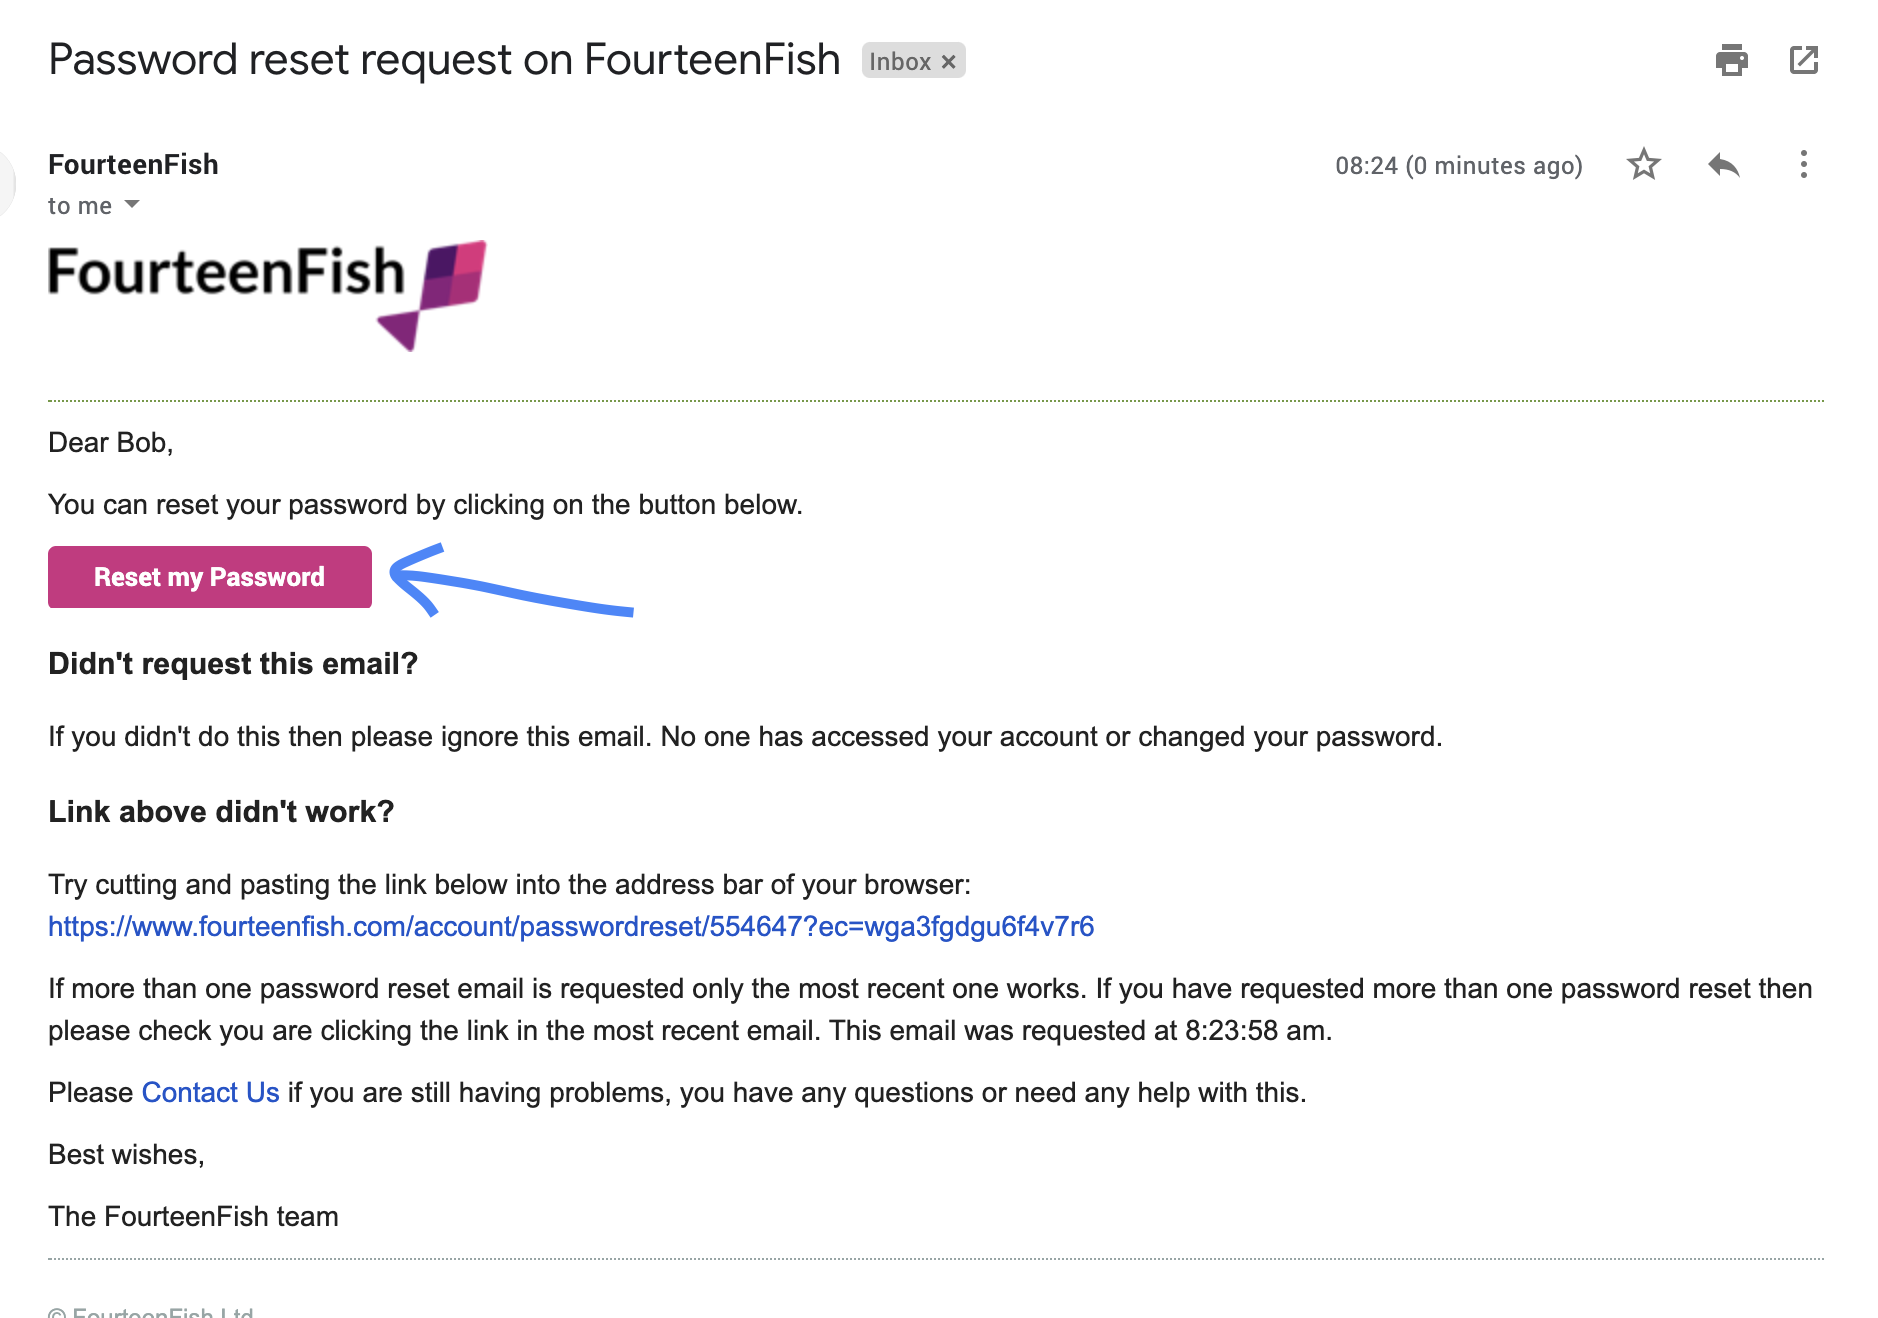1878x1318 pixels.
Task: Remove the Inbox label with the X
Action: [948, 62]
